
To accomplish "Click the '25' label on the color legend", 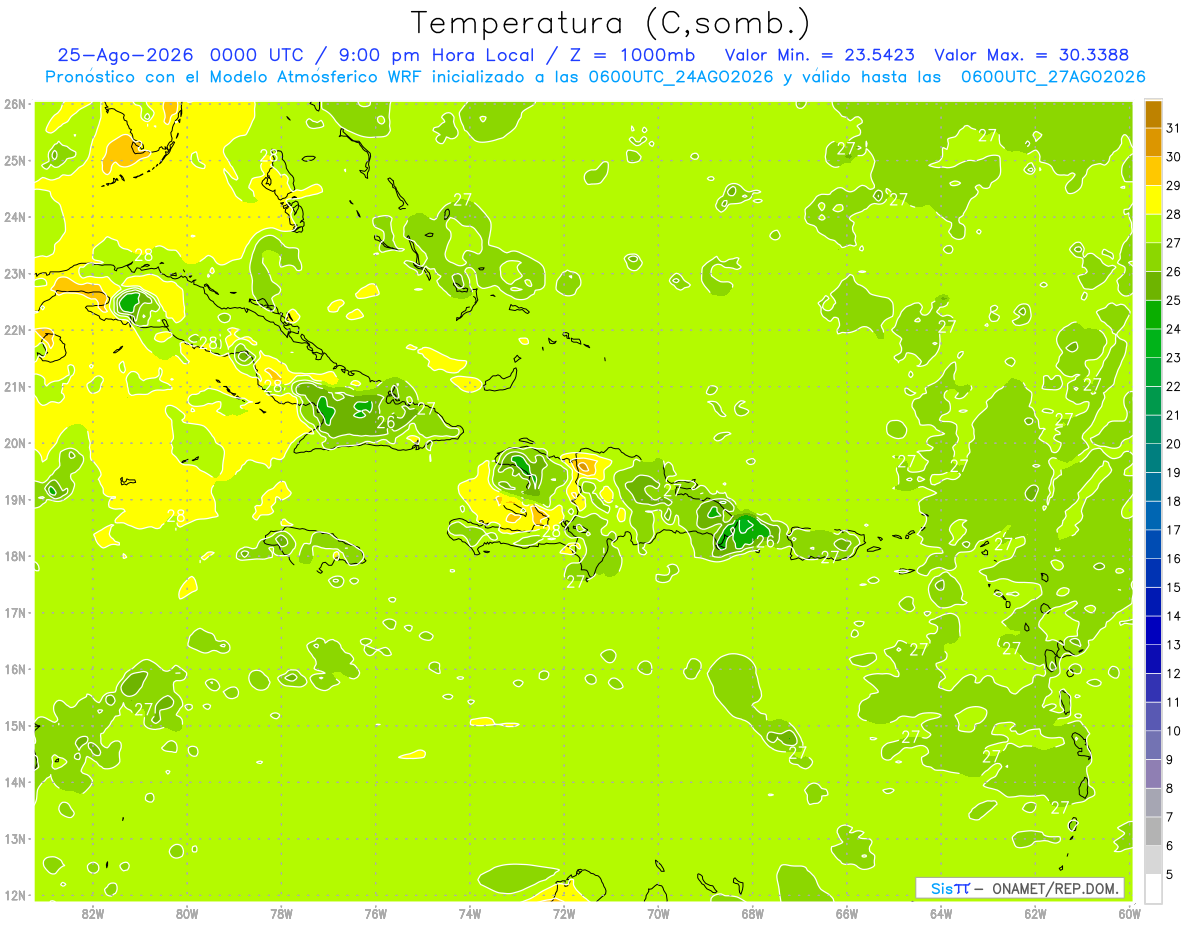I will click(x=1173, y=300).
